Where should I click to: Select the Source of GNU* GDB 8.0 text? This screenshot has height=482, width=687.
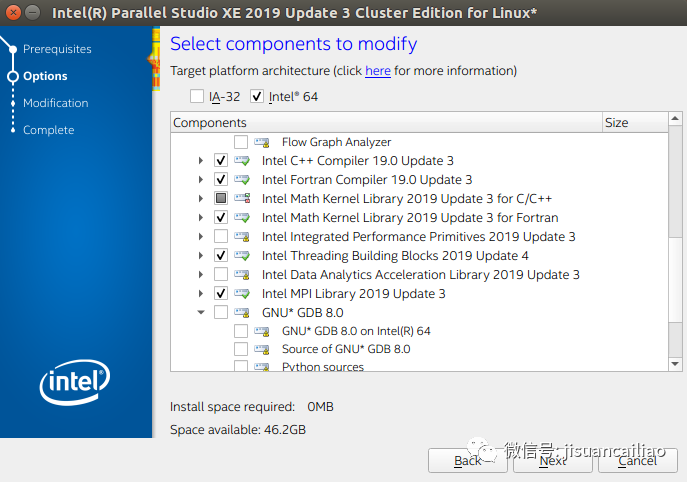[x=346, y=349]
